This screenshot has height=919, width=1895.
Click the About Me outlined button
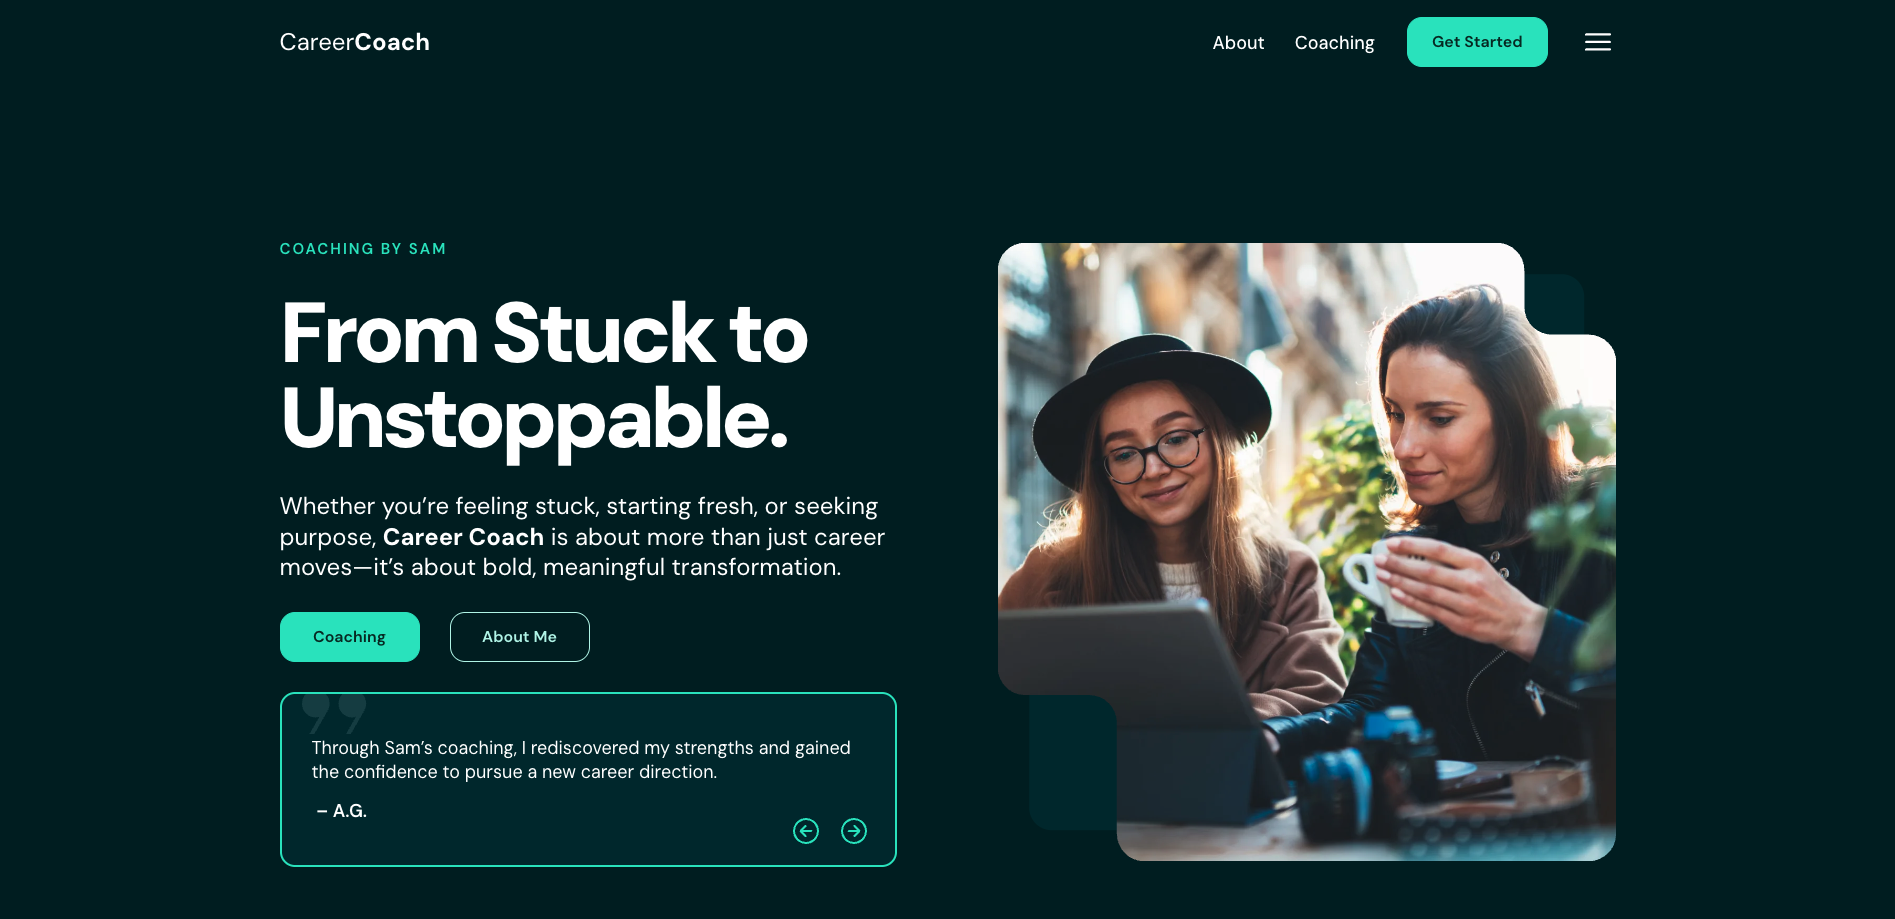pyautogui.click(x=520, y=637)
